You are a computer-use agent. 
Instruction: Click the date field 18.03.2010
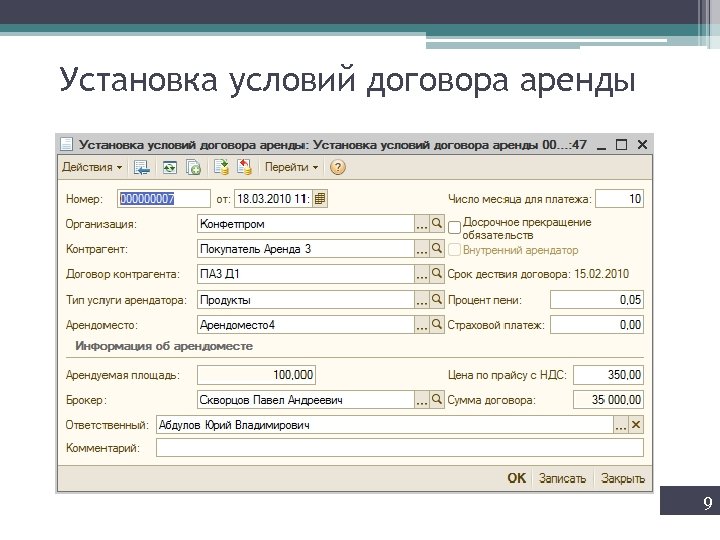274,199
